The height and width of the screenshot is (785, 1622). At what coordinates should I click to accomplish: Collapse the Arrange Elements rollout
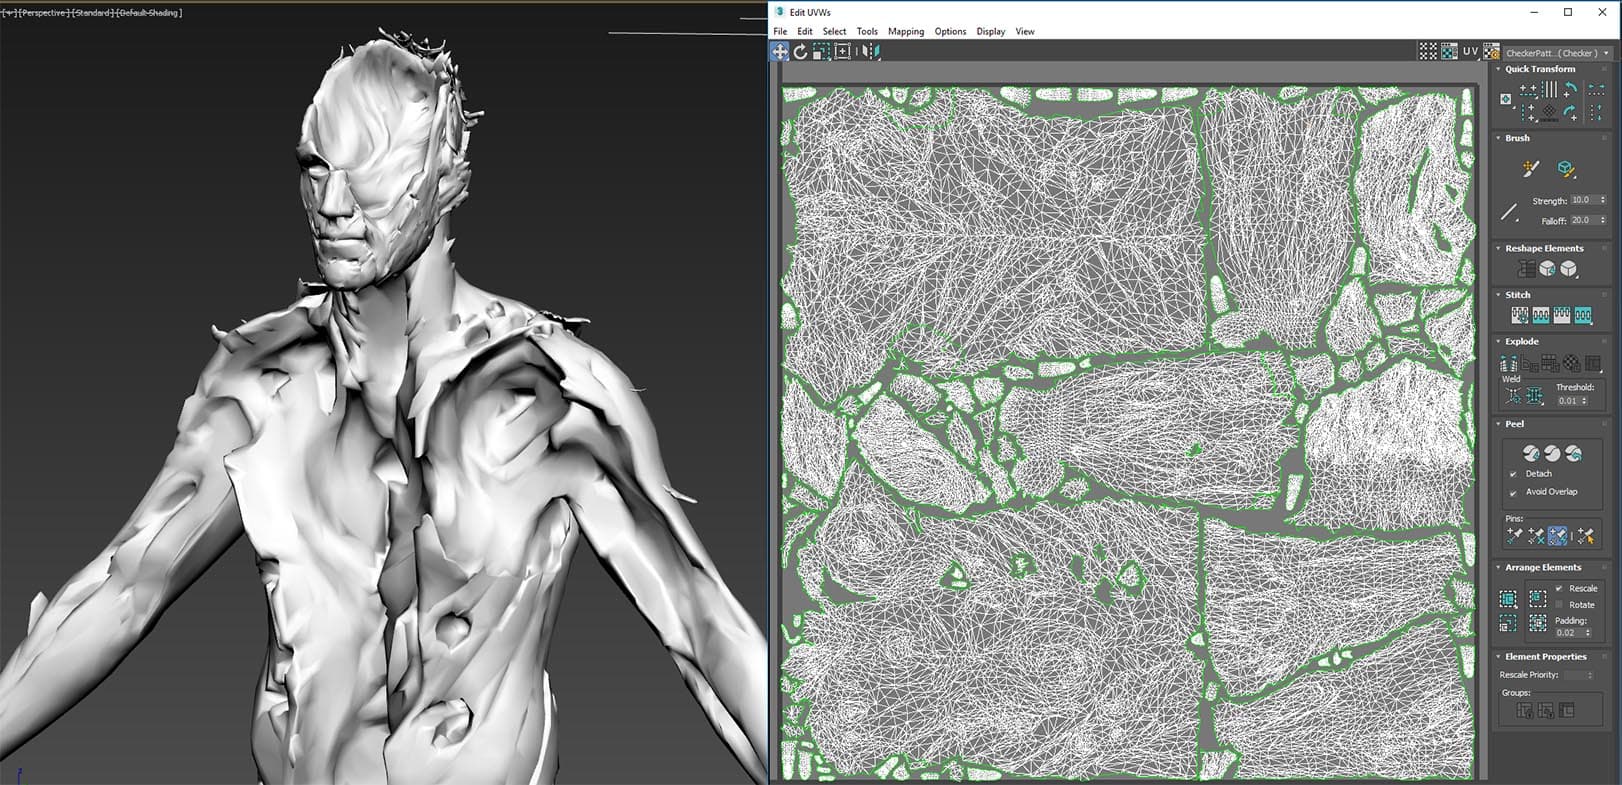click(x=1498, y=567)
